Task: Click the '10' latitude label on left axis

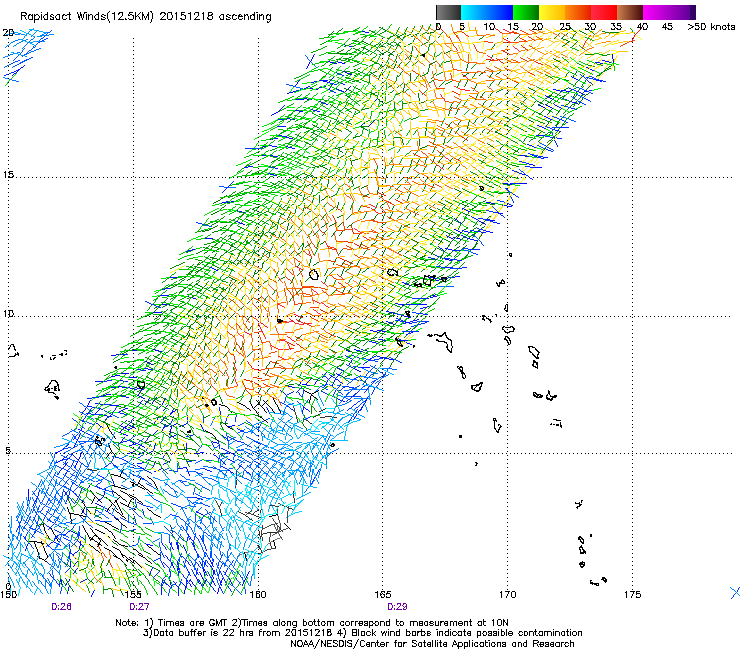Action: click(8, 314)
